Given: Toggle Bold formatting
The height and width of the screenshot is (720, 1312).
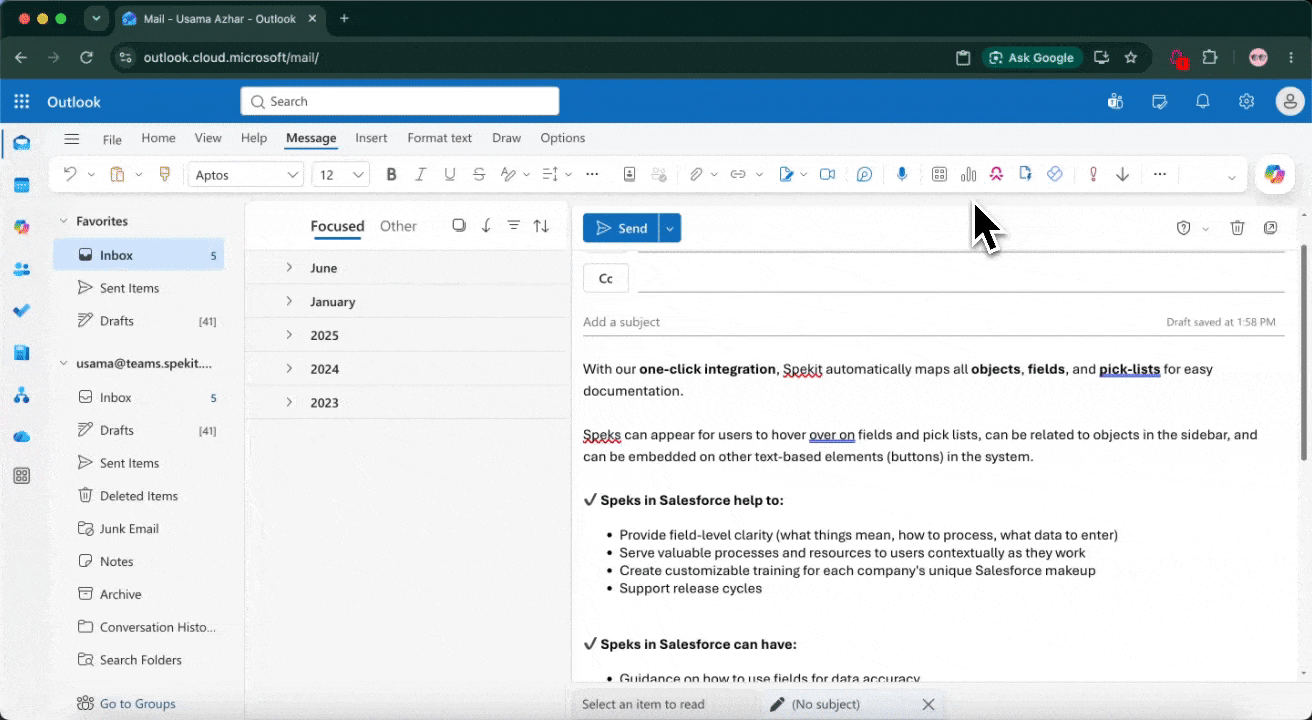Looking at the screenshot, I should (x=391, y=175).
